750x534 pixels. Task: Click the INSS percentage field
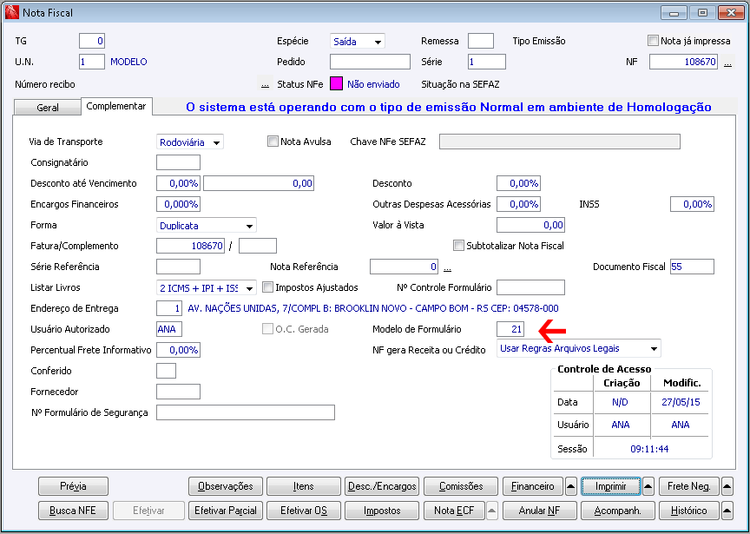point(692,204)
